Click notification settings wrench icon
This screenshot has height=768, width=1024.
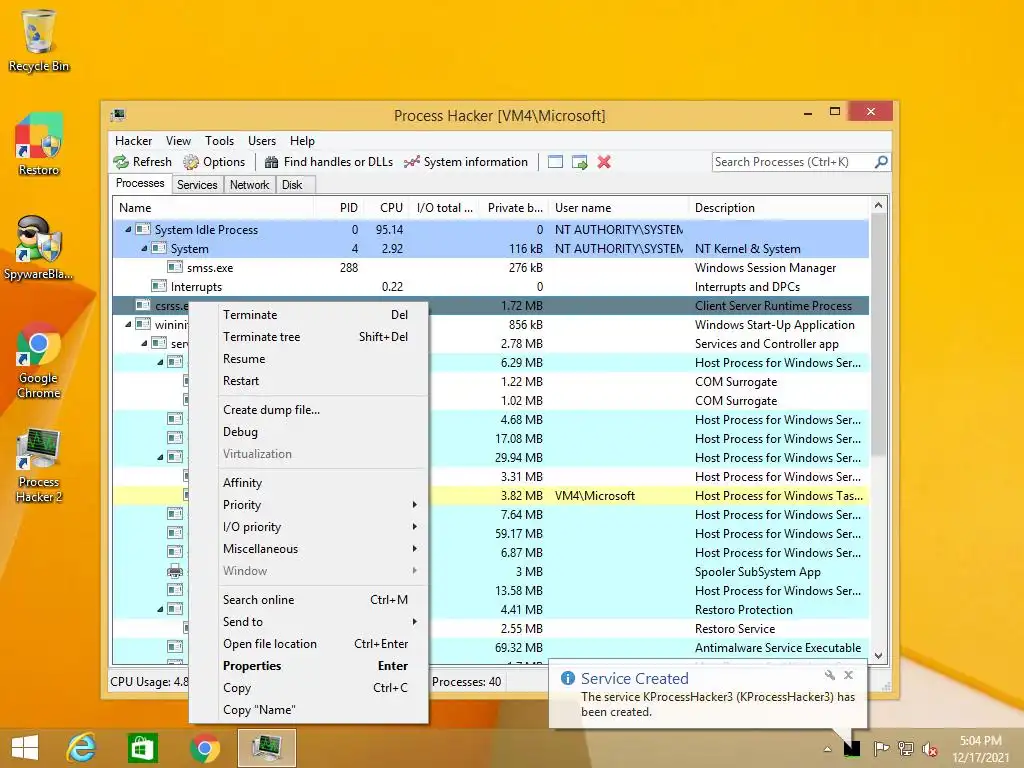[x=829, y=675]
